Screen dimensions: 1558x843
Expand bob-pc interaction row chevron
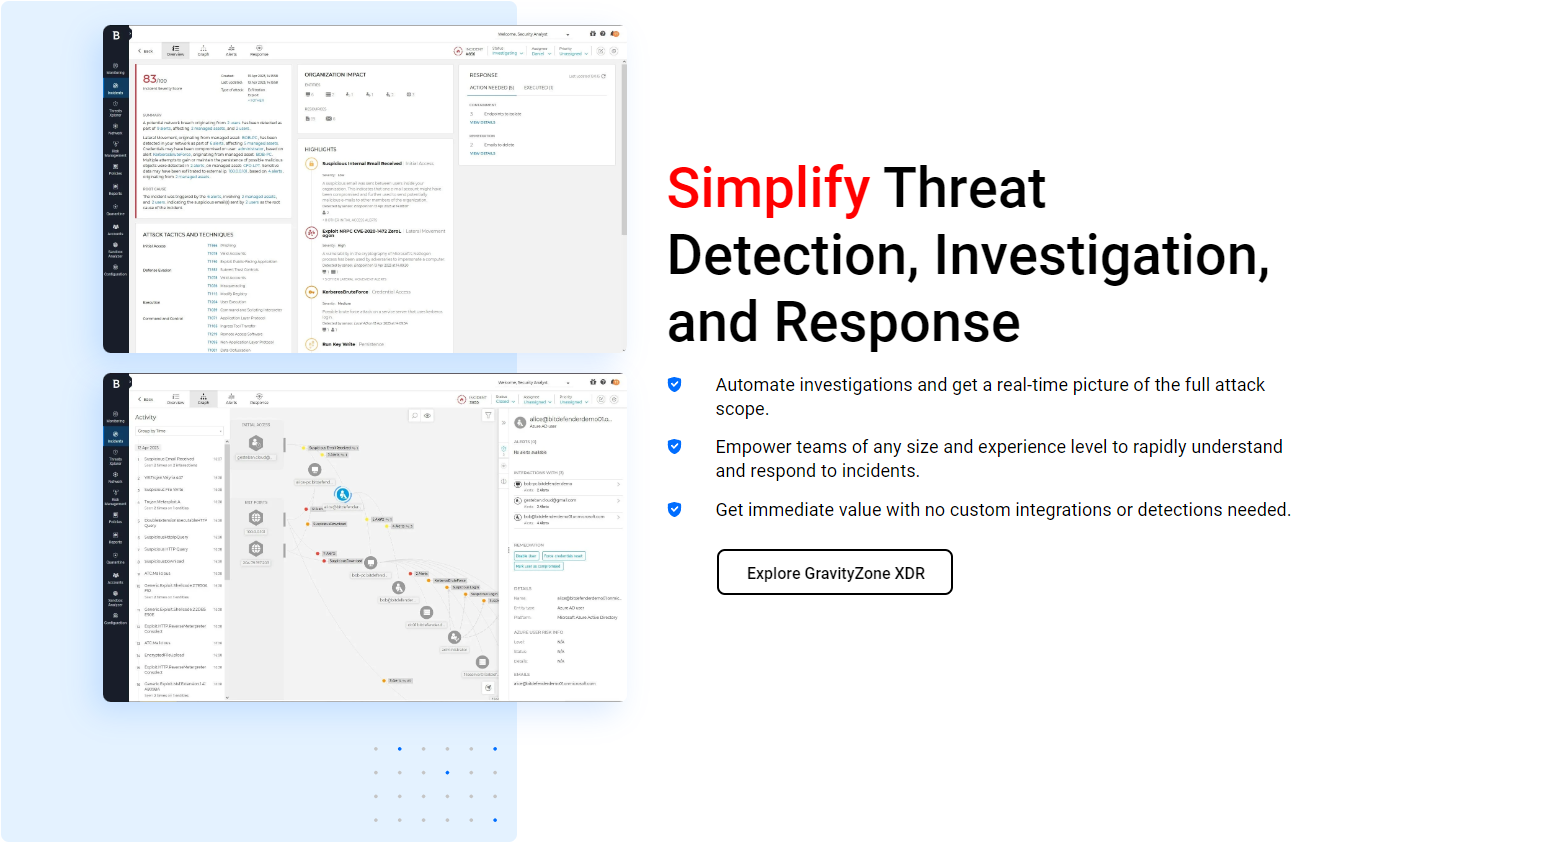coord(619,484)
